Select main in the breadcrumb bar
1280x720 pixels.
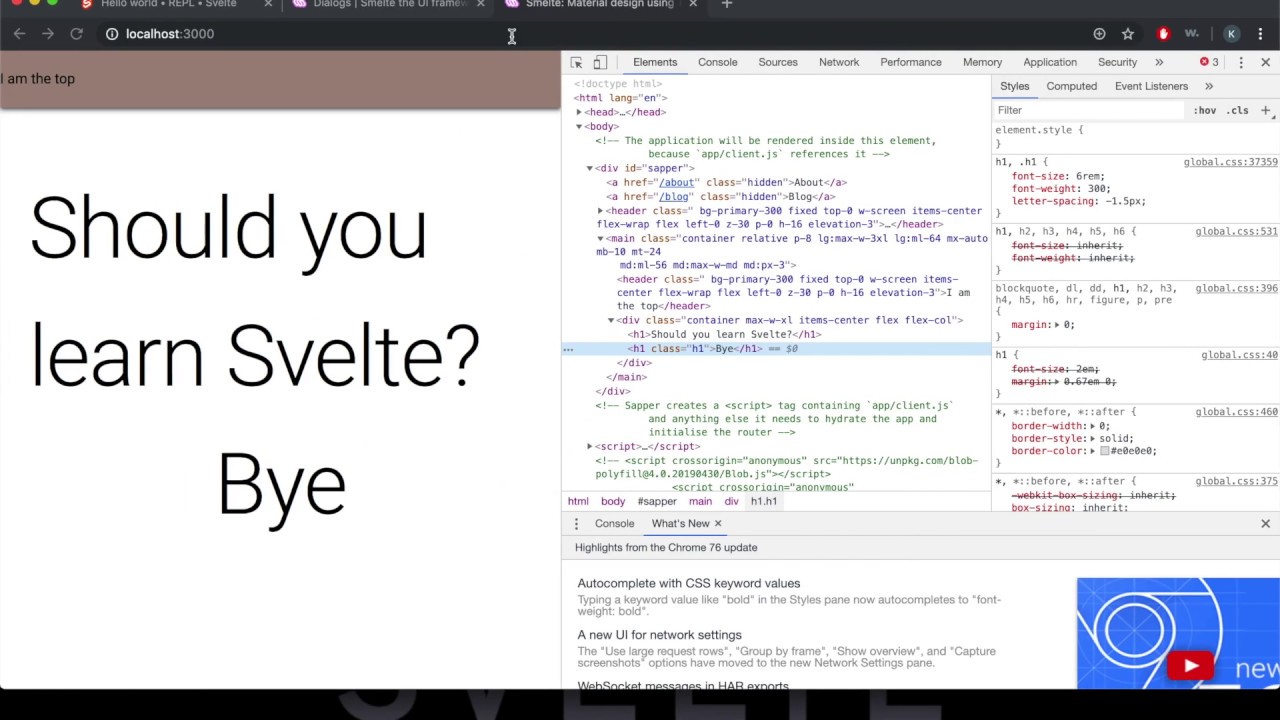pyautogui.click(x=700, y=501)
